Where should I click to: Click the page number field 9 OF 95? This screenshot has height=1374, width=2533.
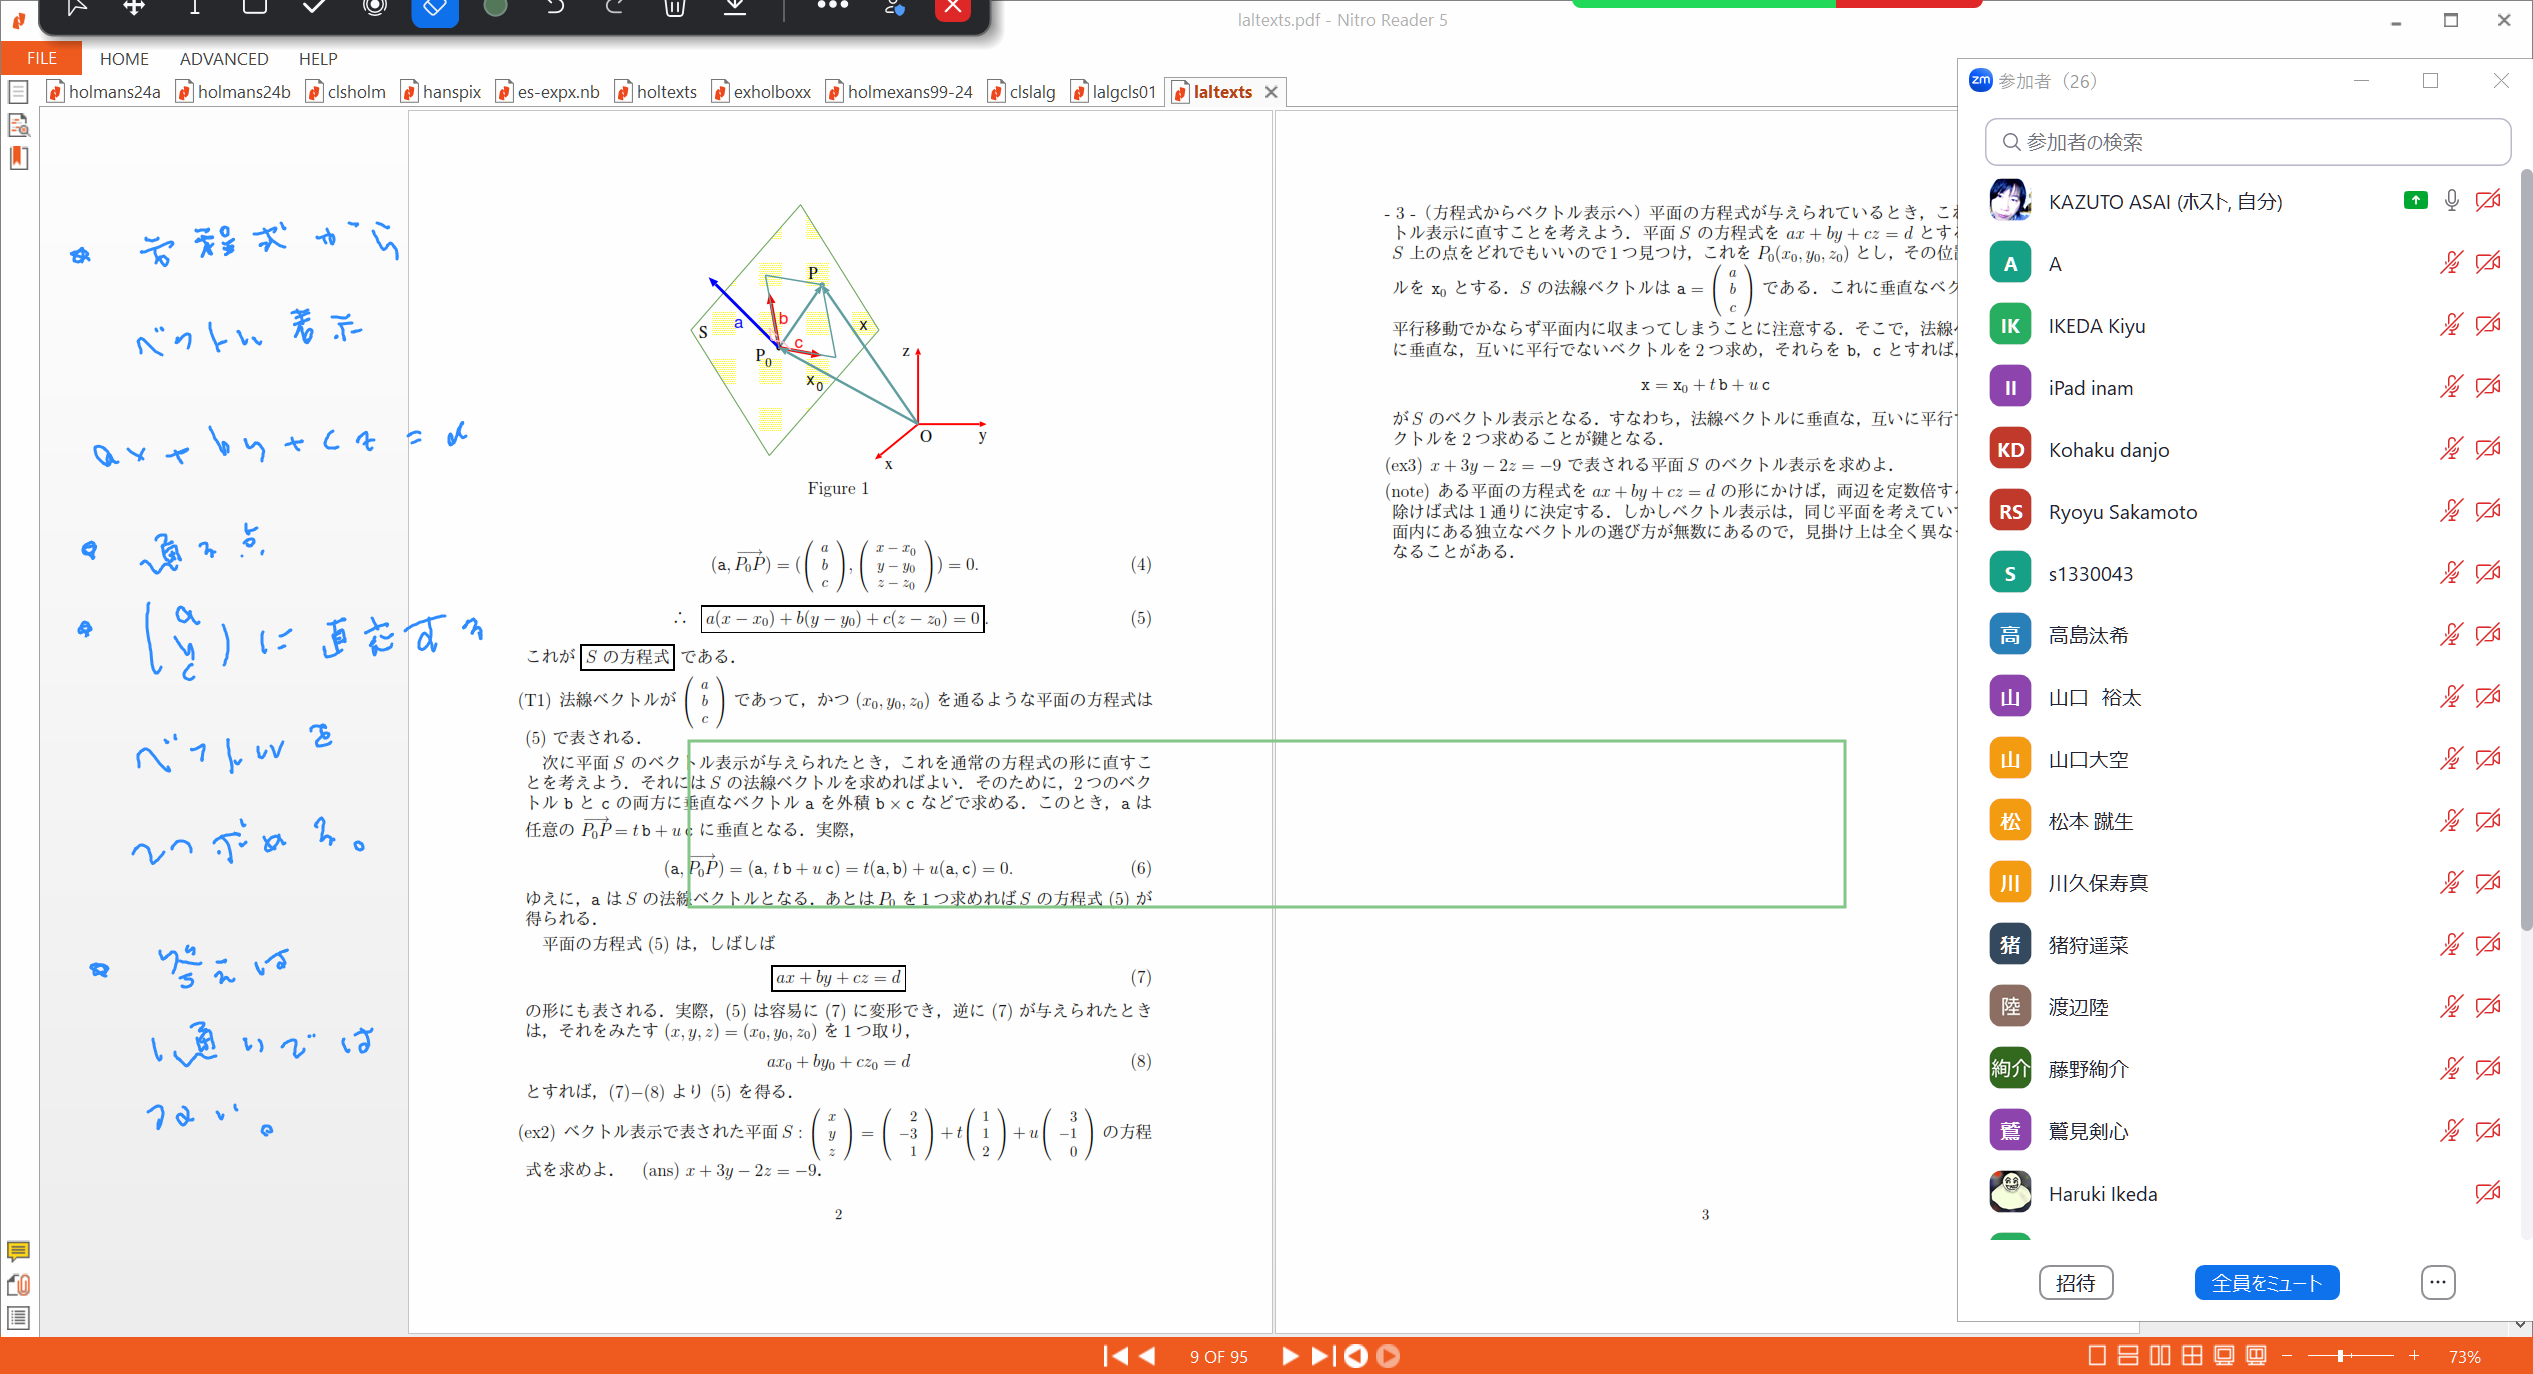1218,1357
